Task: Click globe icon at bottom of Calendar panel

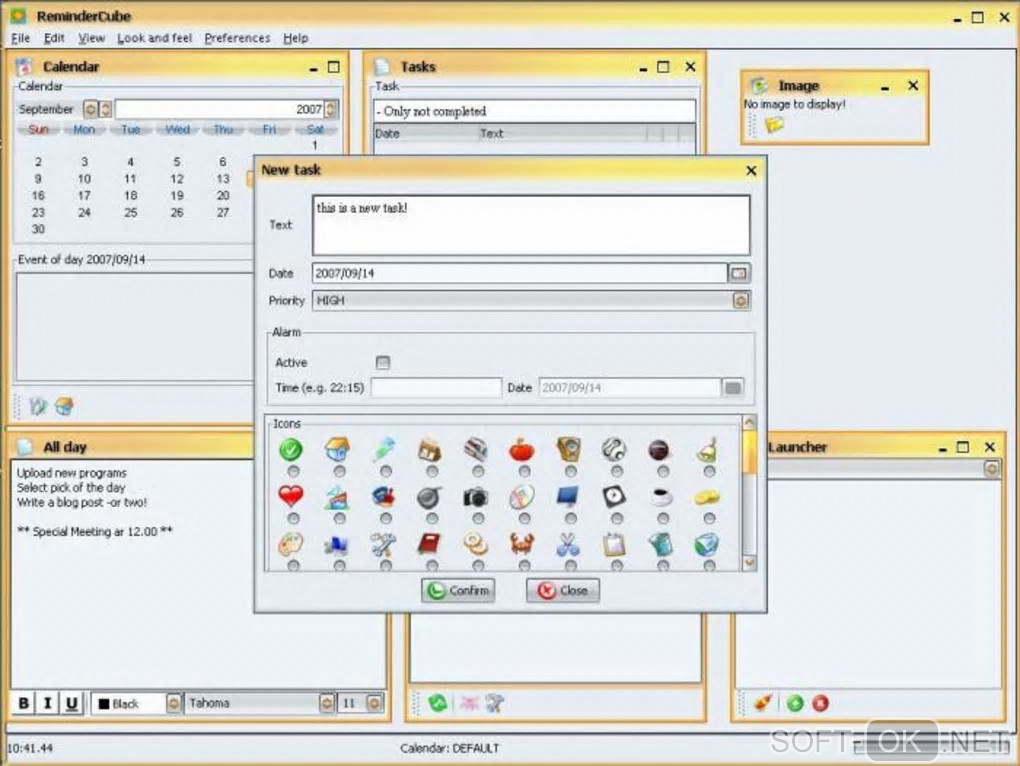Action: click(64, 406)
